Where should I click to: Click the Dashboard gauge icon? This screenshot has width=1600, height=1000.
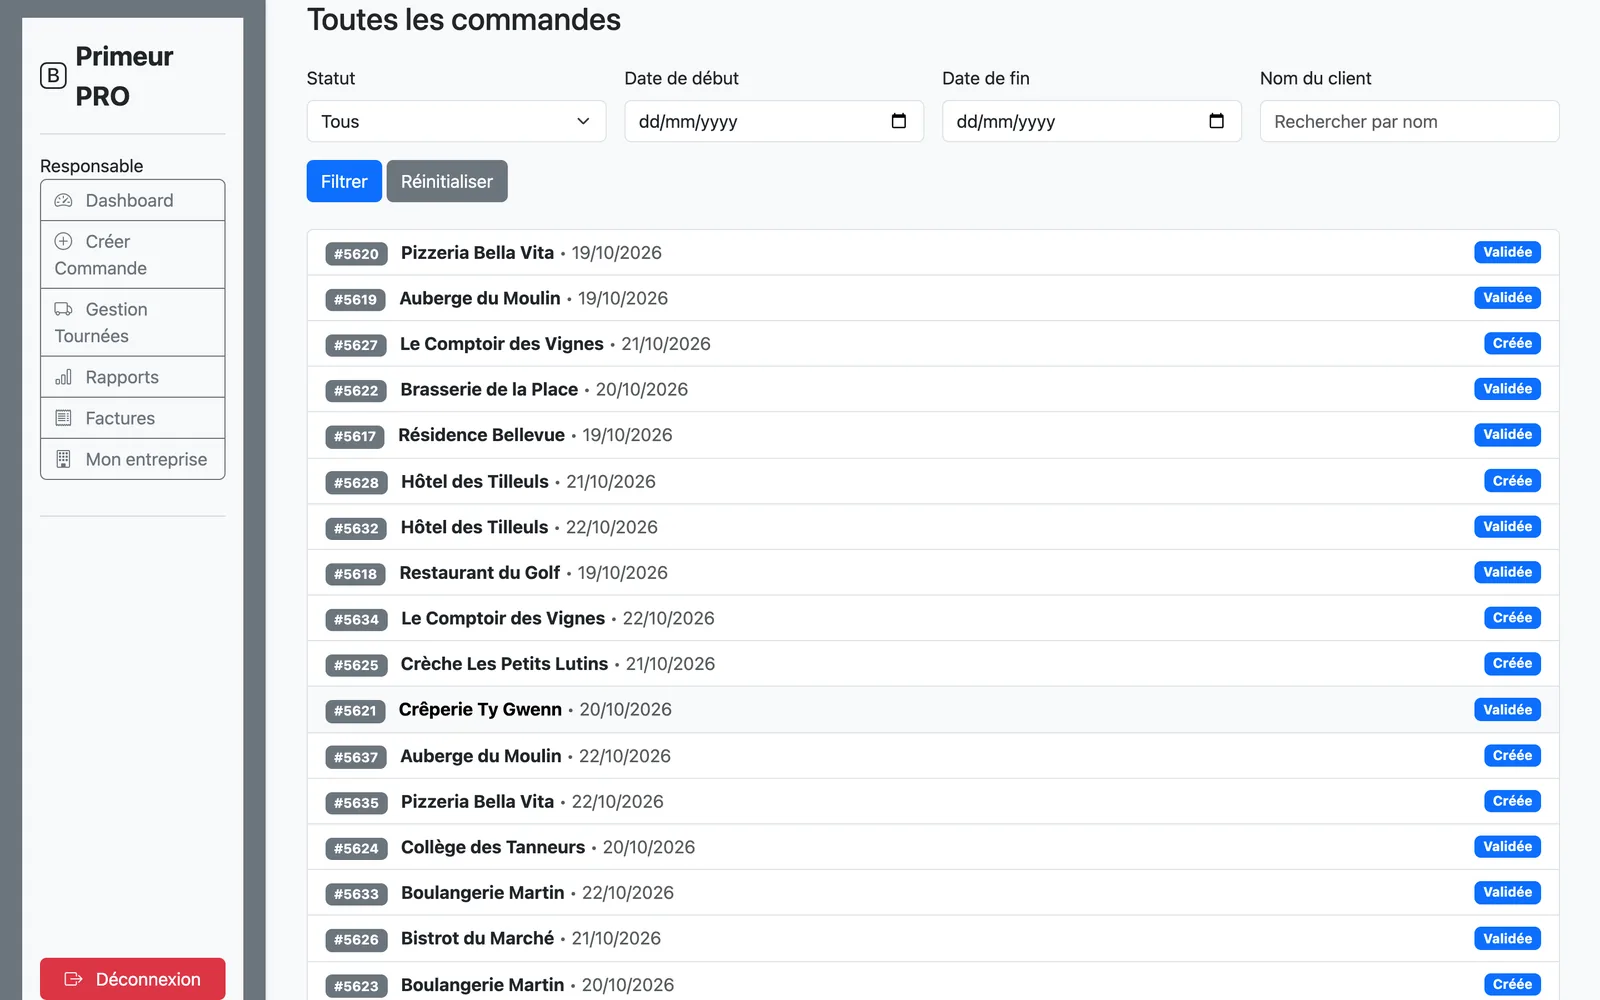[x=63, y=200]
